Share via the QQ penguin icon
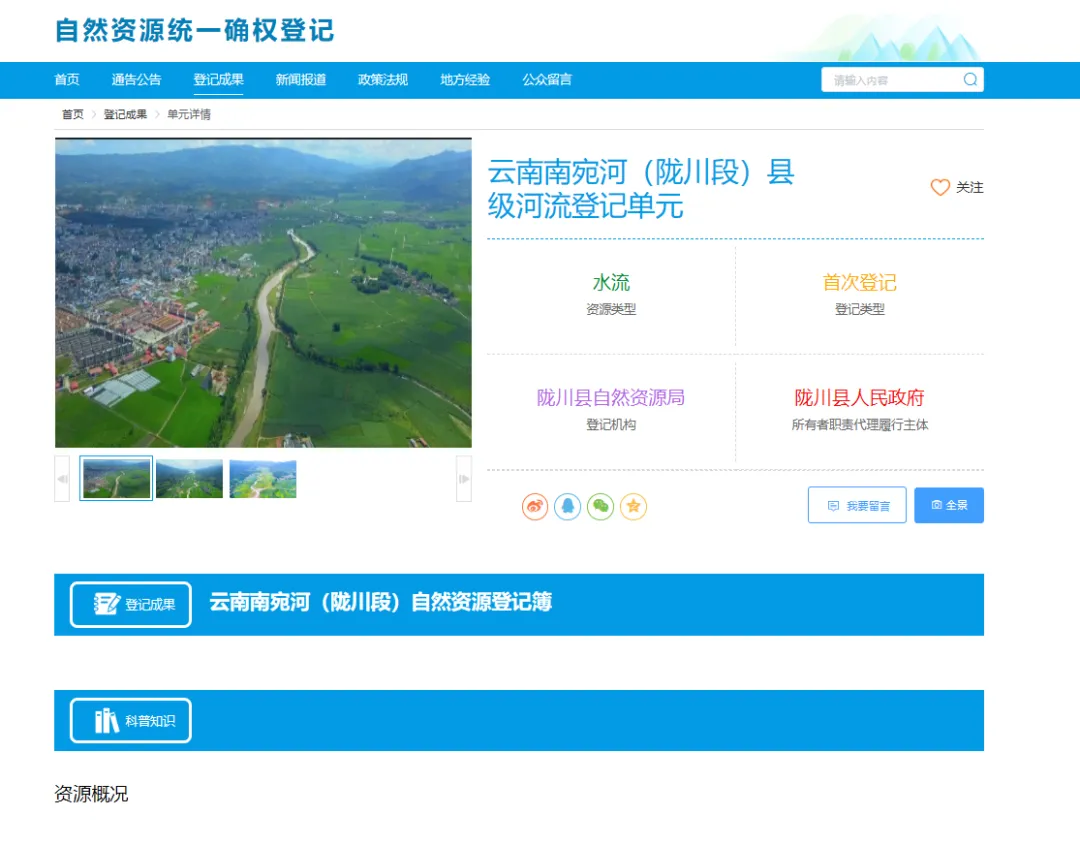The width and height of the screenshot is (1080, 846). (568, 506)
